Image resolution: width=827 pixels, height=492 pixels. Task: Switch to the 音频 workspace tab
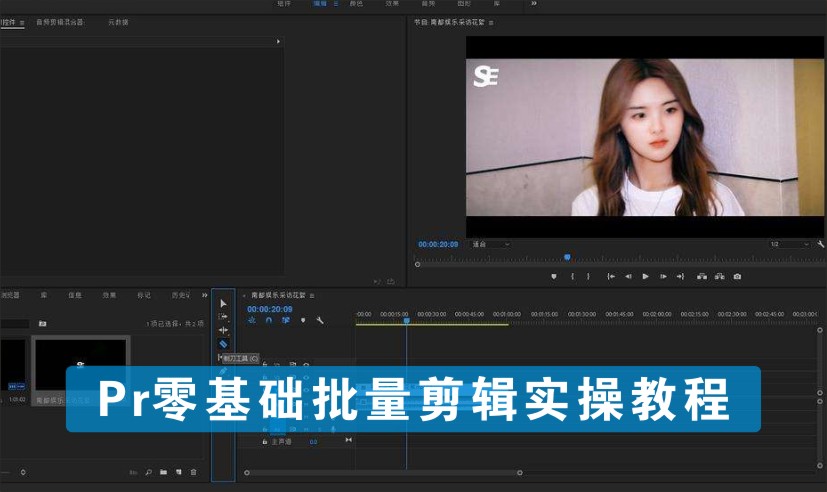pyautogui.click(x=428, y=4)
